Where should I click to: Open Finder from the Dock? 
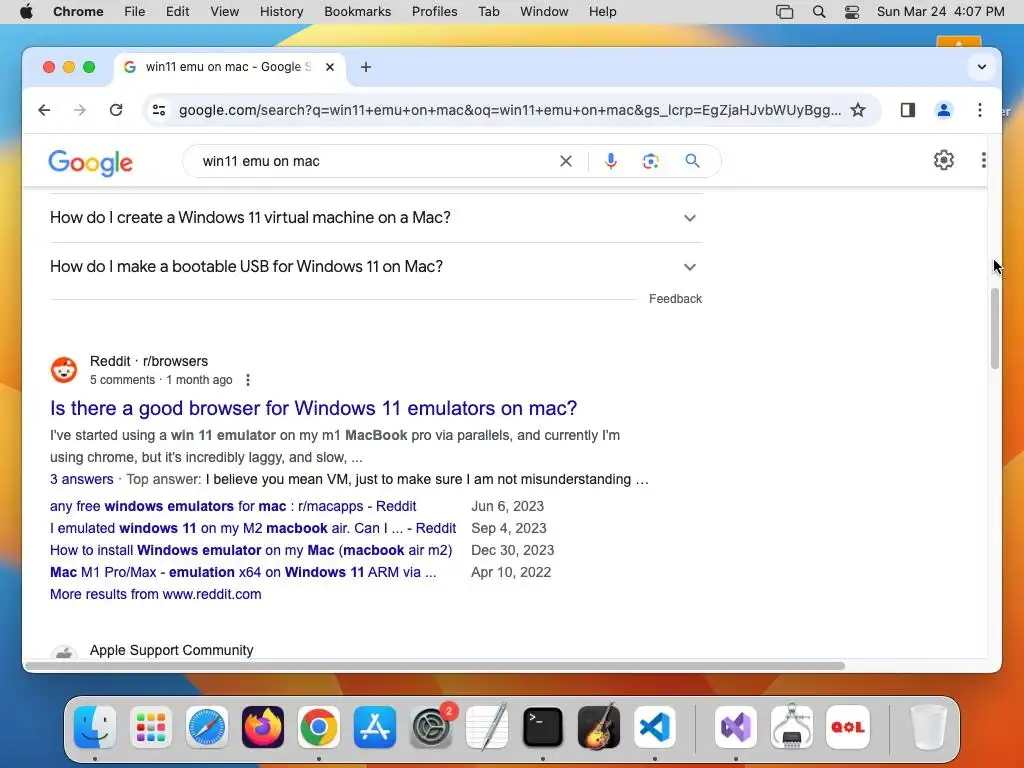(x=95, y=727)
